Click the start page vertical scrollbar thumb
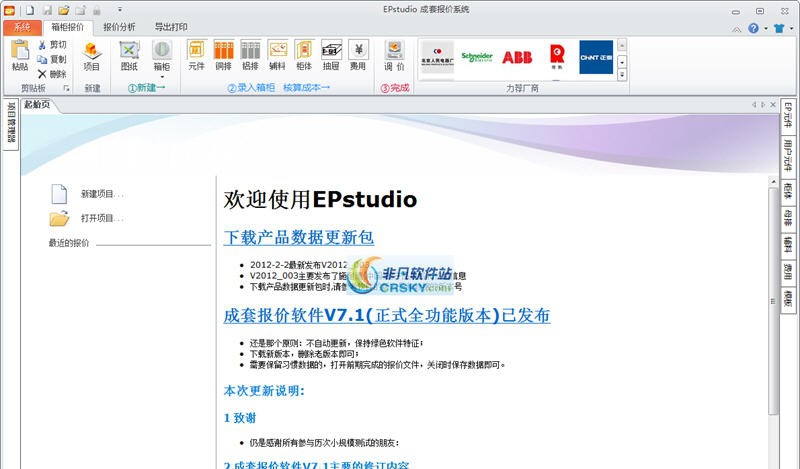This screenshot has height=469, width=800. point(773,301)
